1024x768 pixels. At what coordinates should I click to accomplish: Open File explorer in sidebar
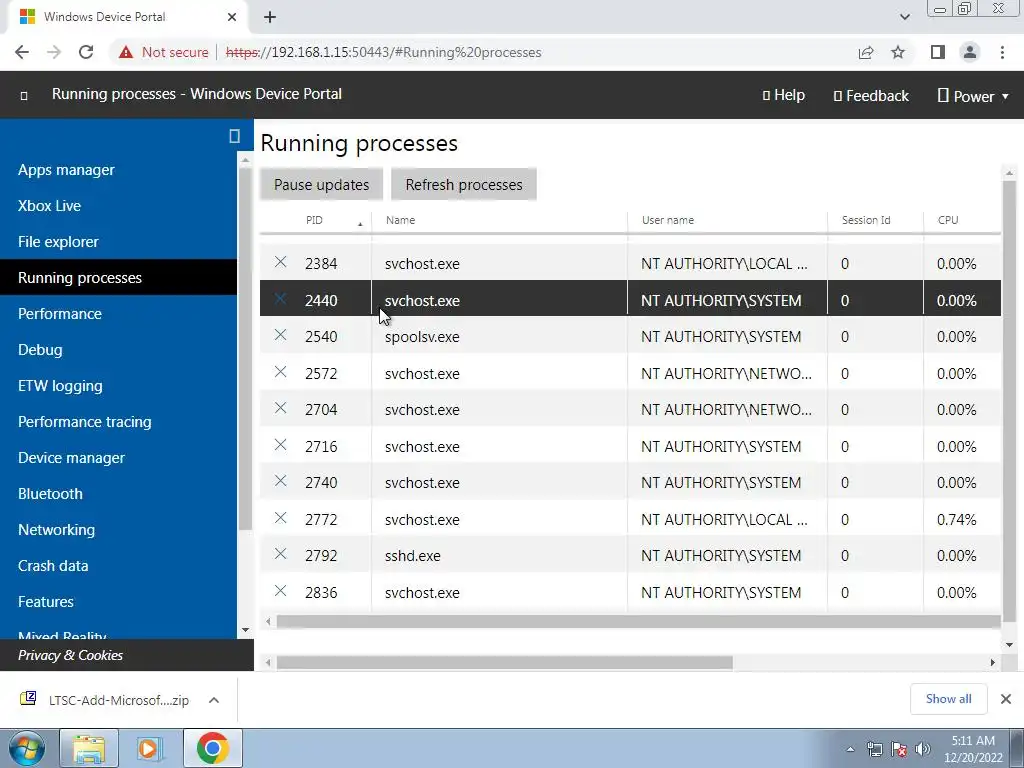(58, 242)
